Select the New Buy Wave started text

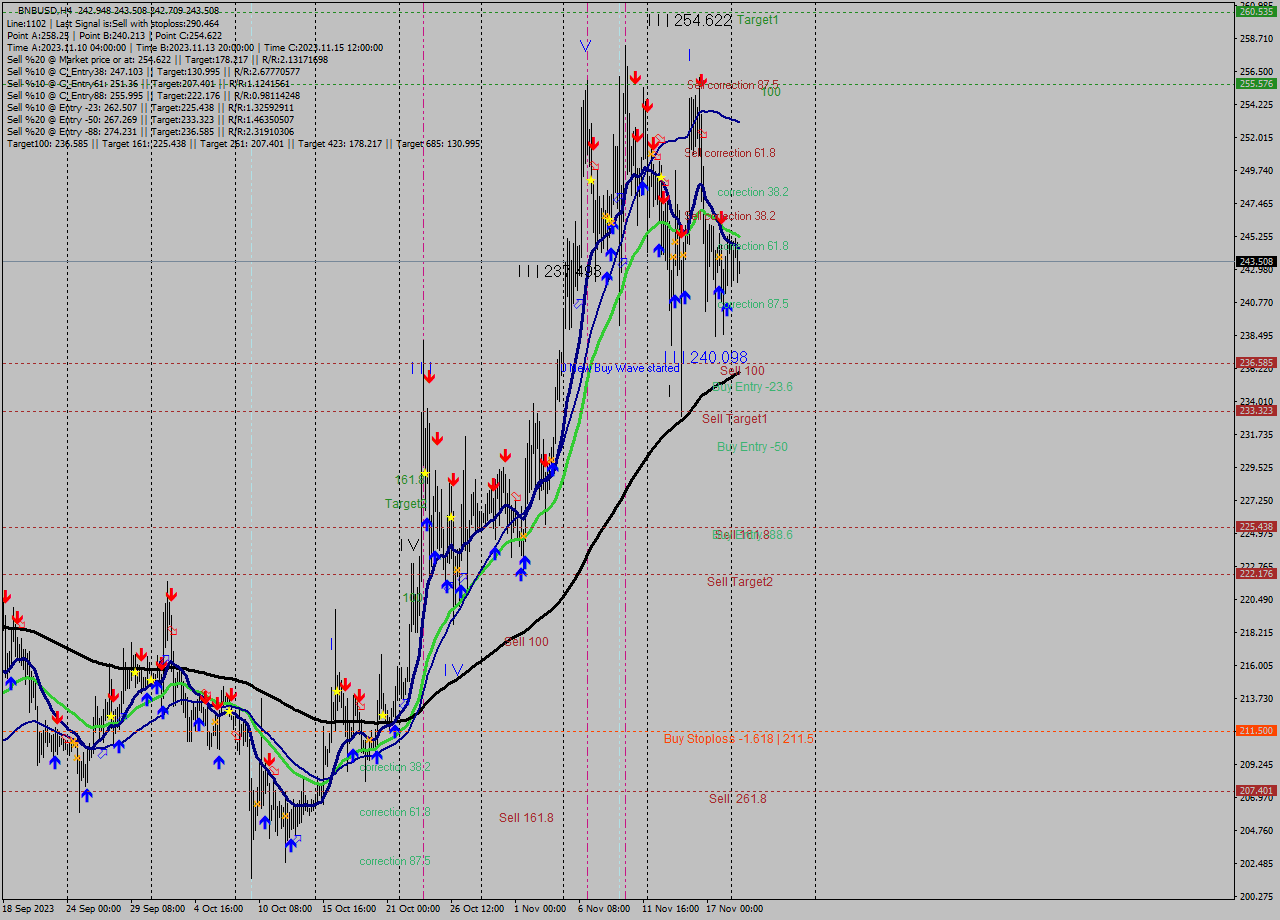[622, 368]
